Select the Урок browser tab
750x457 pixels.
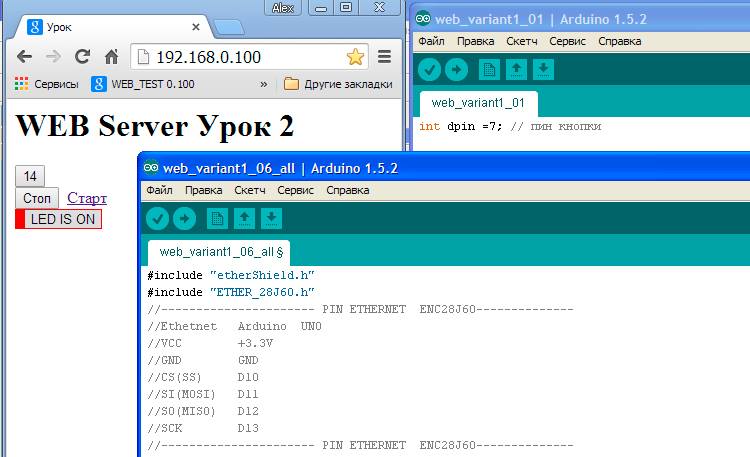tap(113, 27)
